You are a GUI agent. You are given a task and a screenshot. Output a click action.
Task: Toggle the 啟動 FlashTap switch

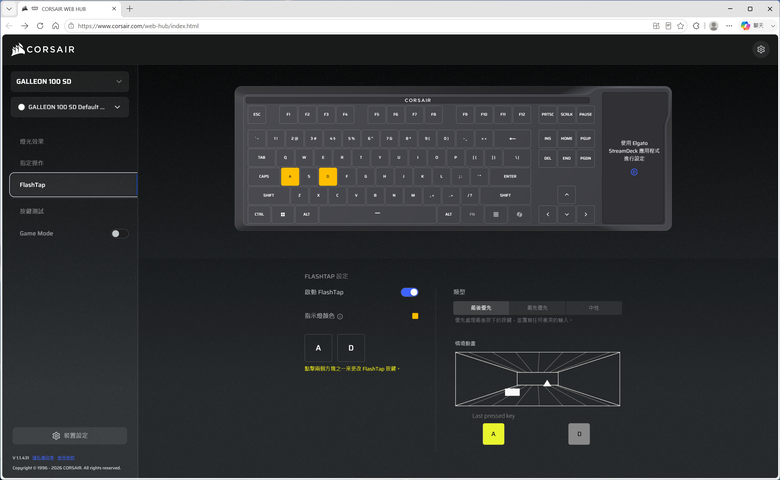point(409,292)
